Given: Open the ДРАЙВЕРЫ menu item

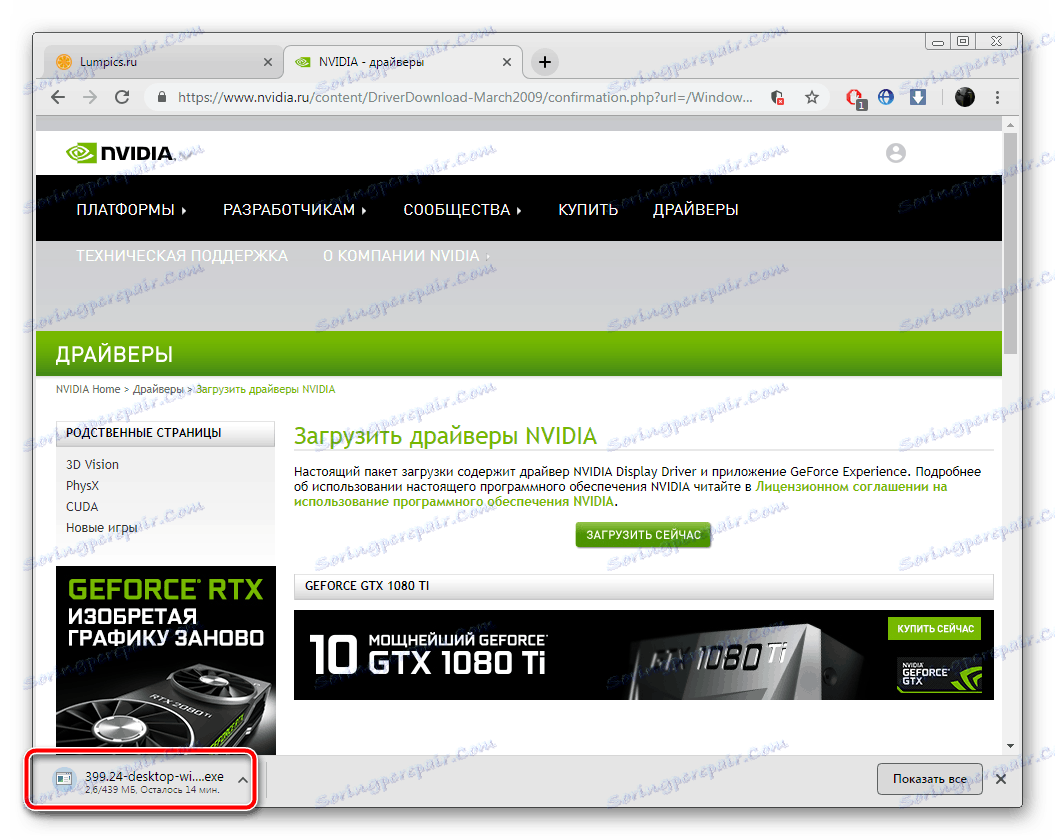Looking at the screenshot, I should click(696, 210).
